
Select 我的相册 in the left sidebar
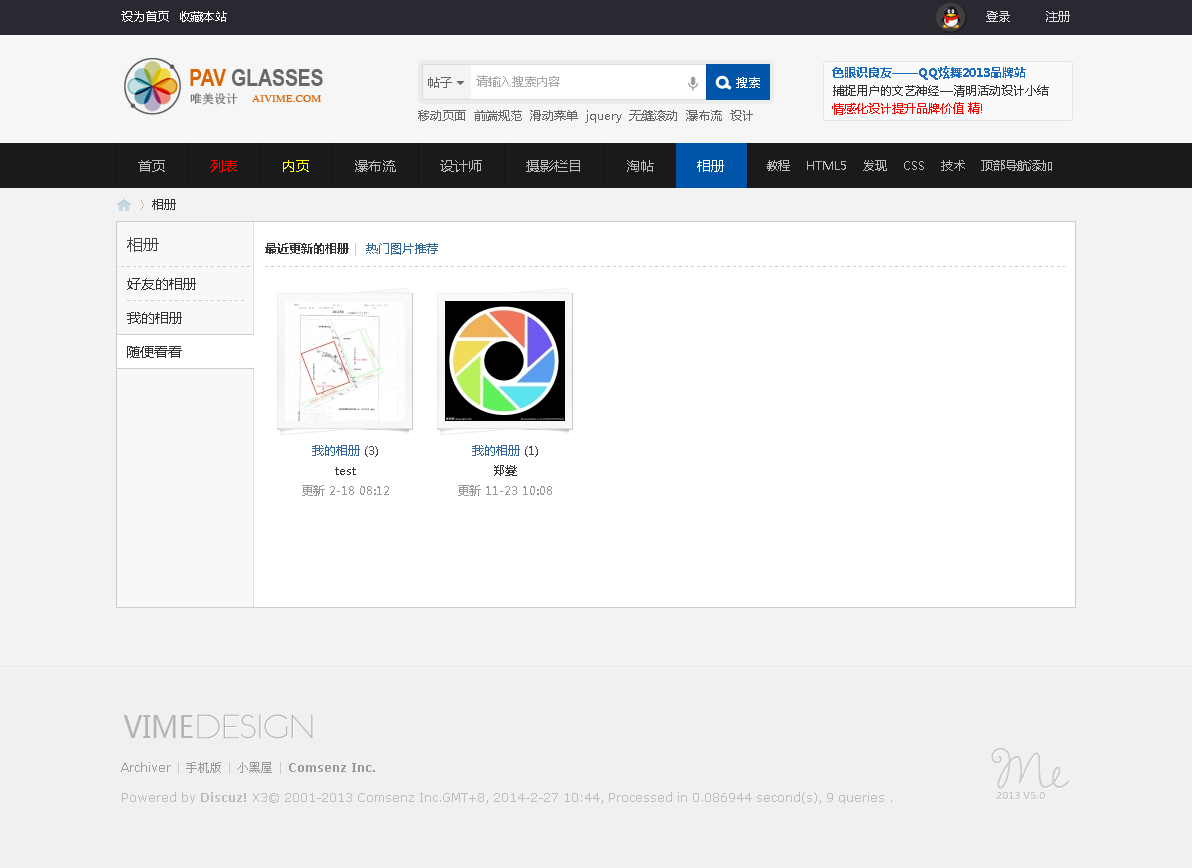155,318
